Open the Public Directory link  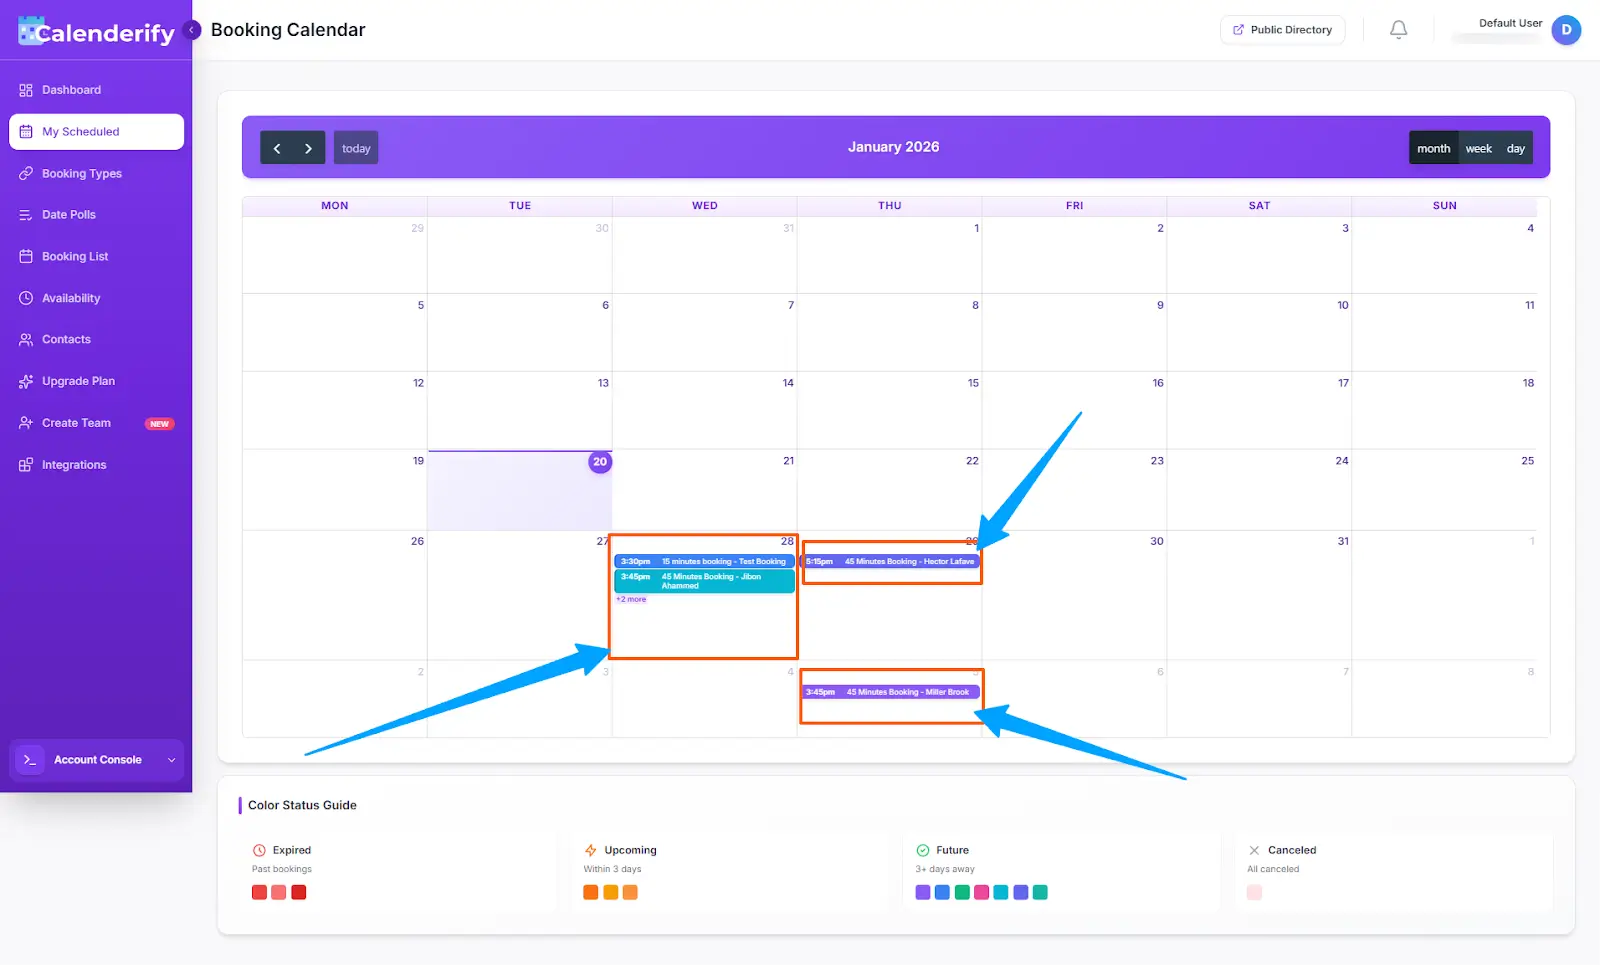[x=1282, y=29]
